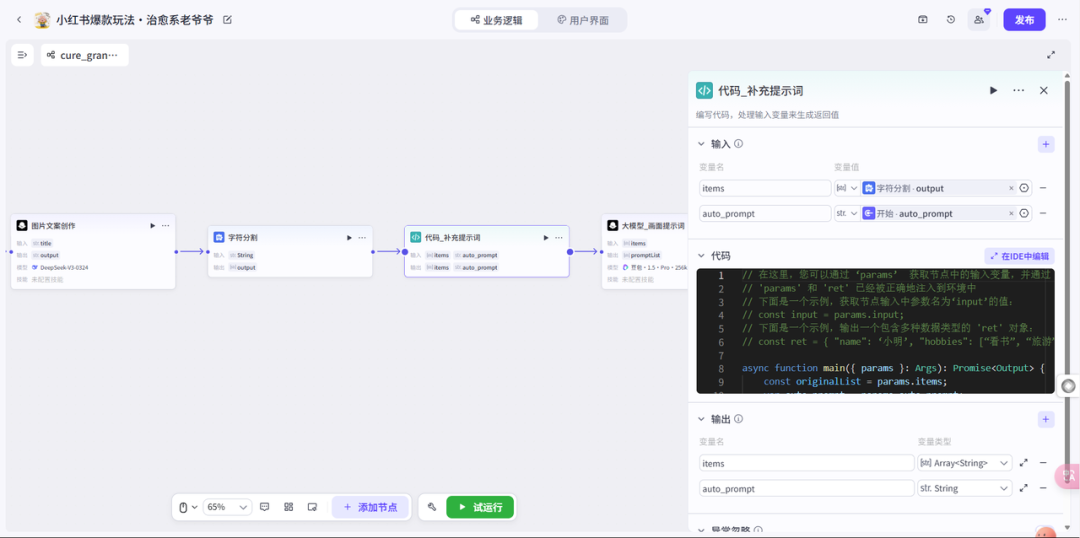Viewport: 1080px width, 538px height.
Task: Open panel header more options
Action: coord(1019,90)
